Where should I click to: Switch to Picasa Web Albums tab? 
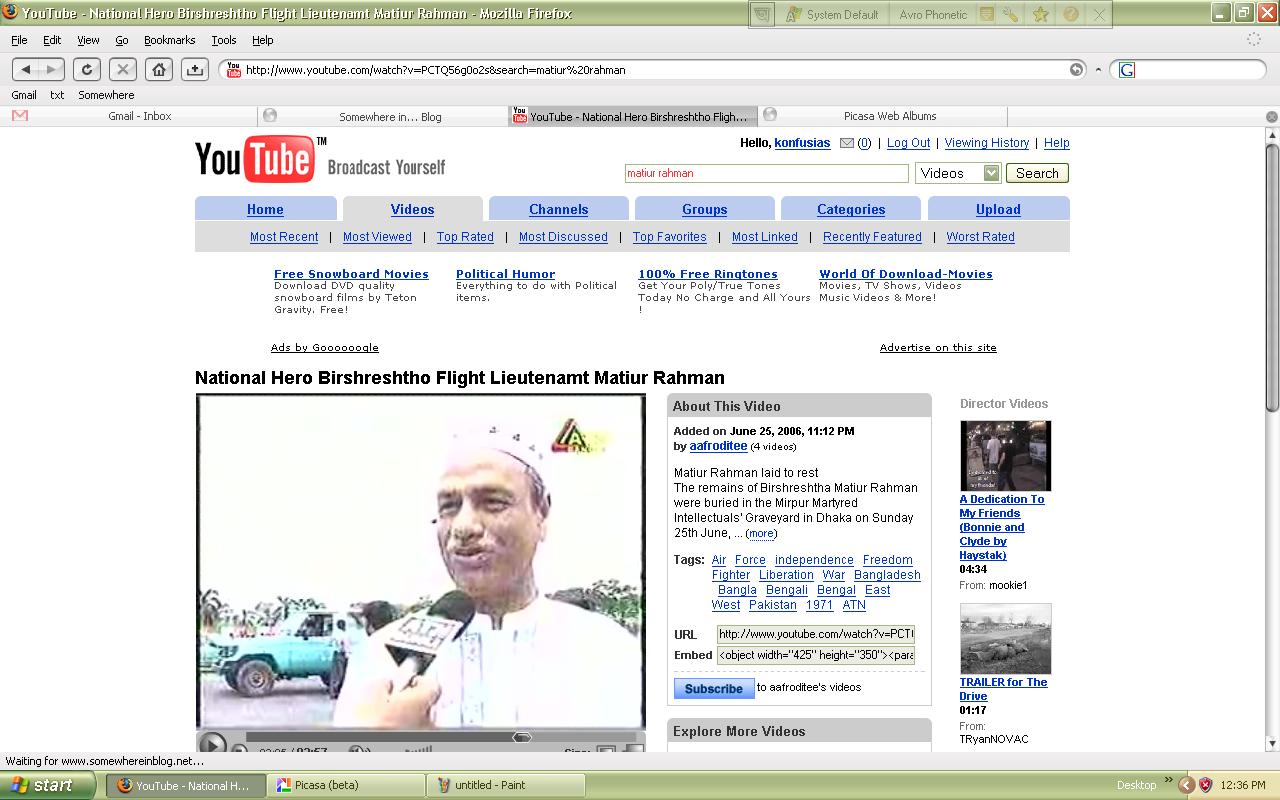882,116
